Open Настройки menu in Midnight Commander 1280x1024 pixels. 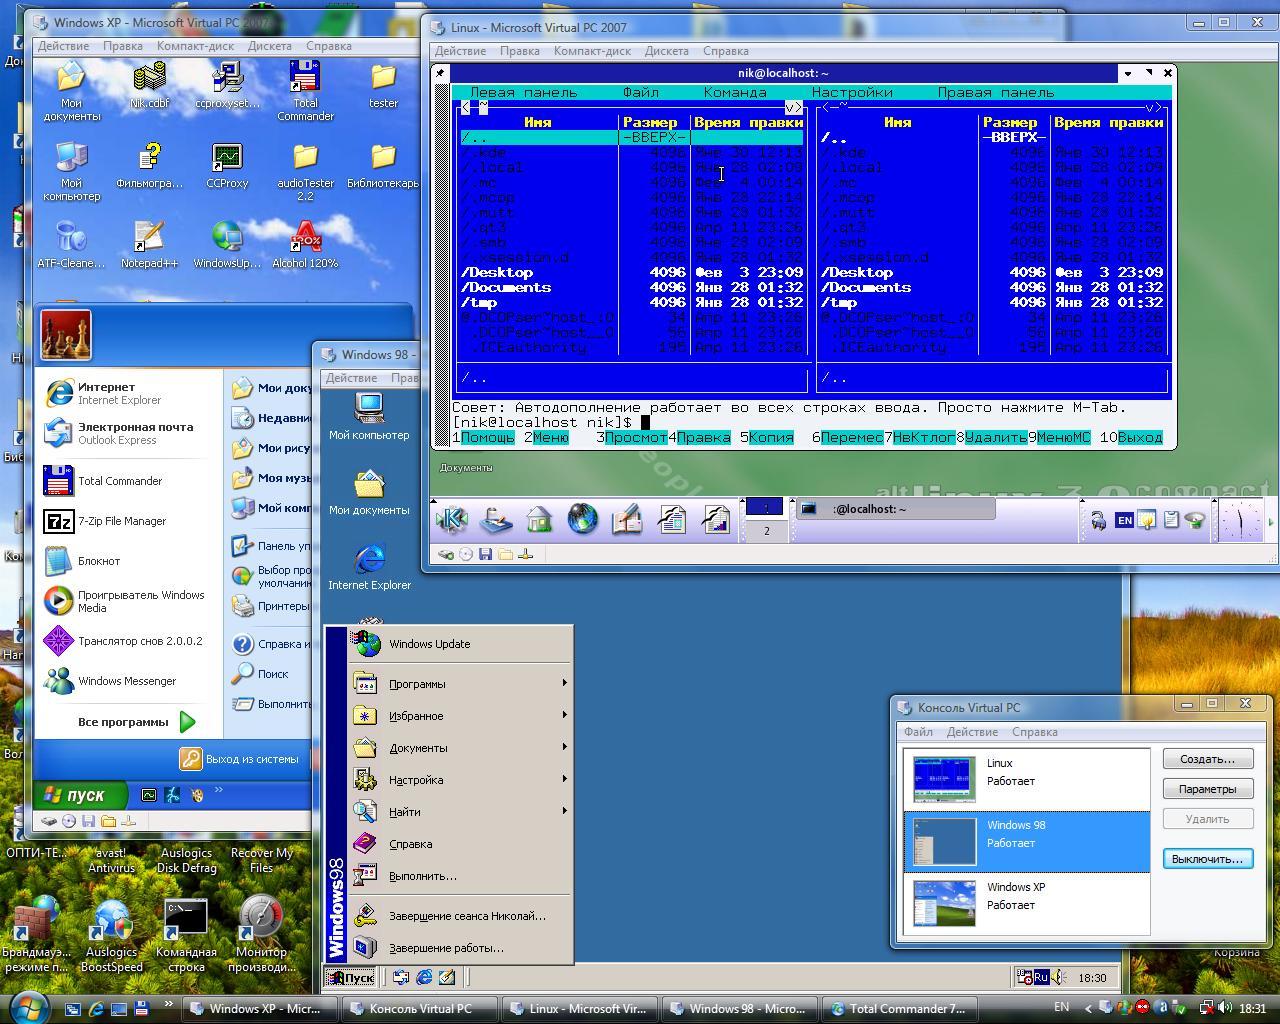851,92
